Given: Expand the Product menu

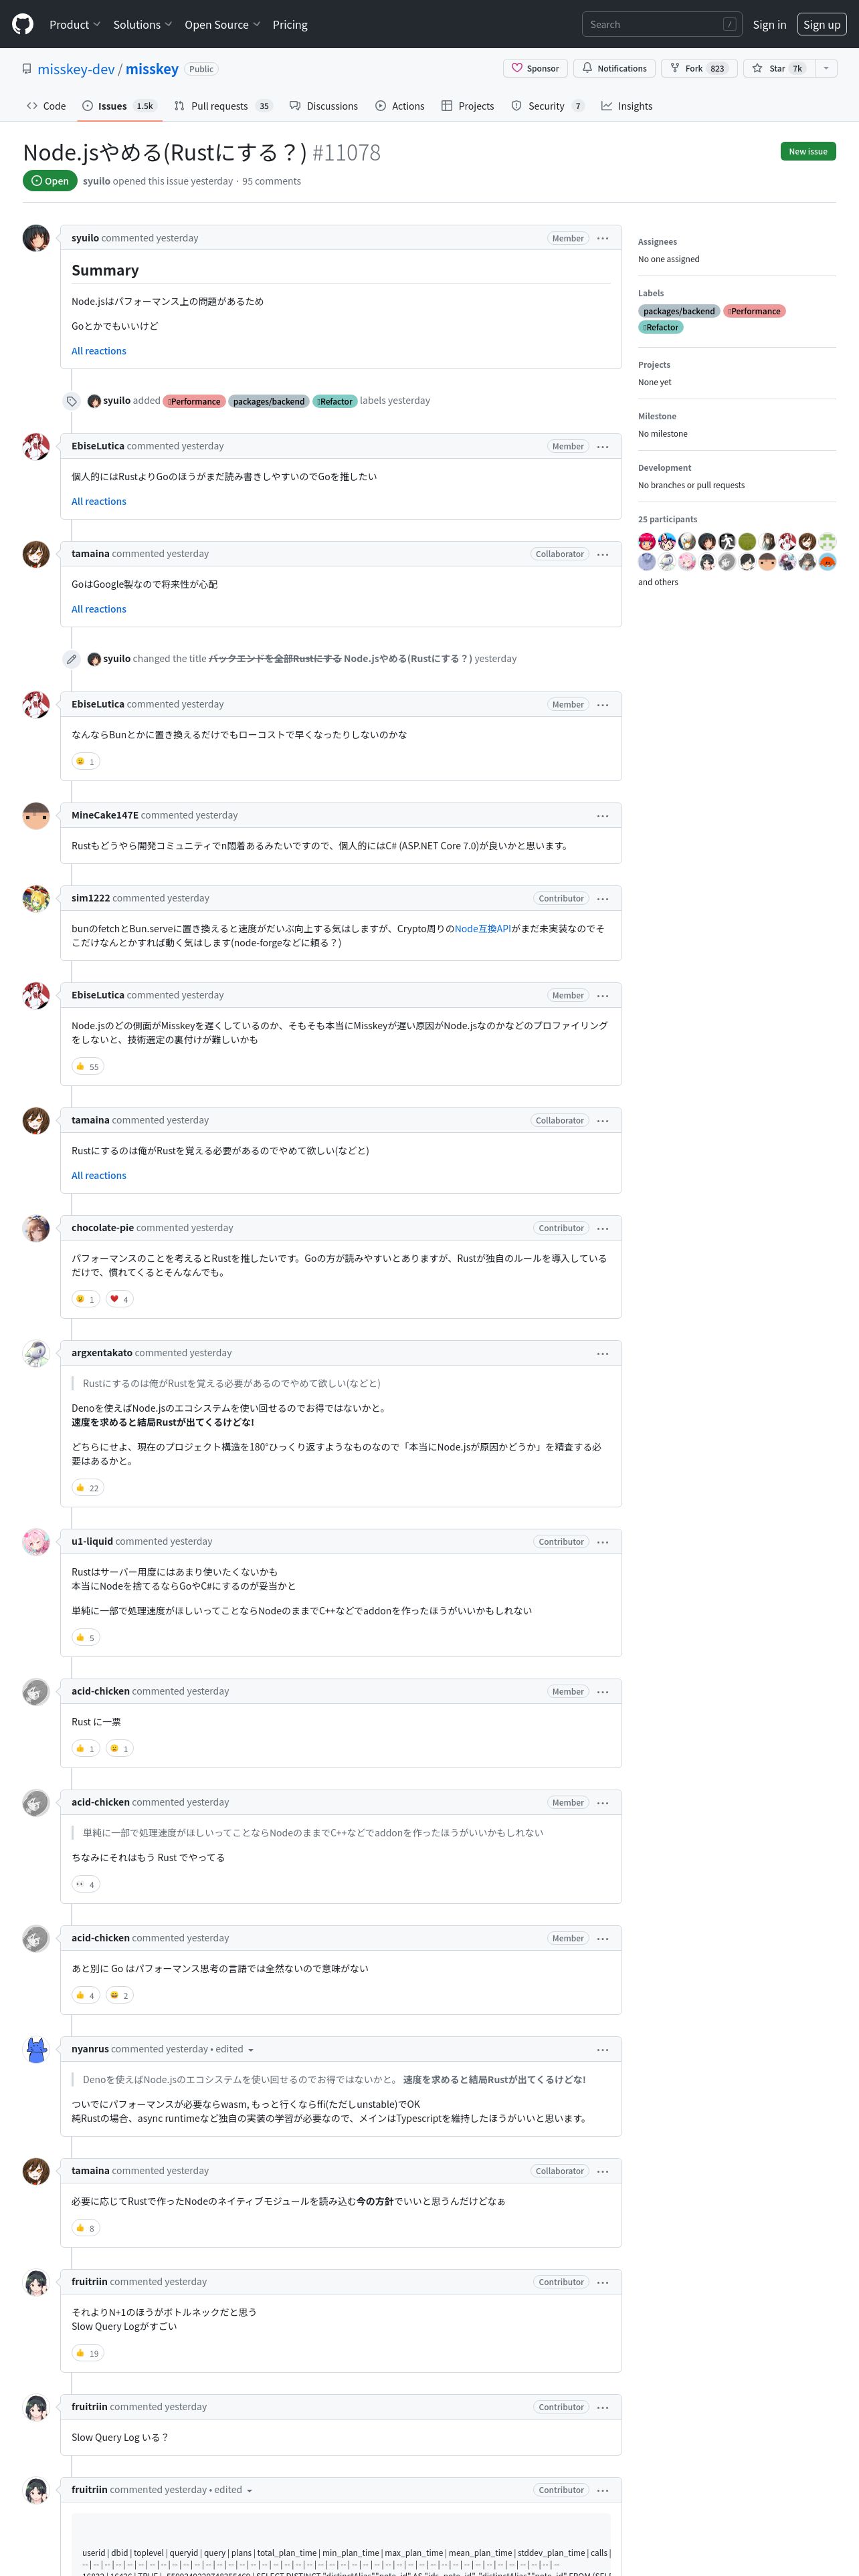Looking at the screenshot, I should (75, 24).
